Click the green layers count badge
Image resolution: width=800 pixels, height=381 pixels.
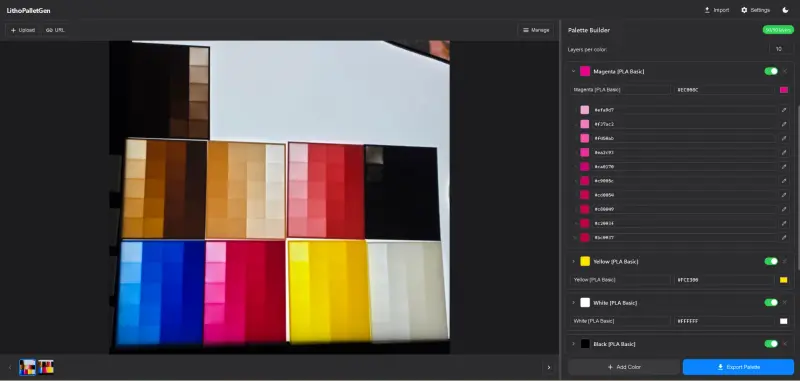(x=778, y=30)
